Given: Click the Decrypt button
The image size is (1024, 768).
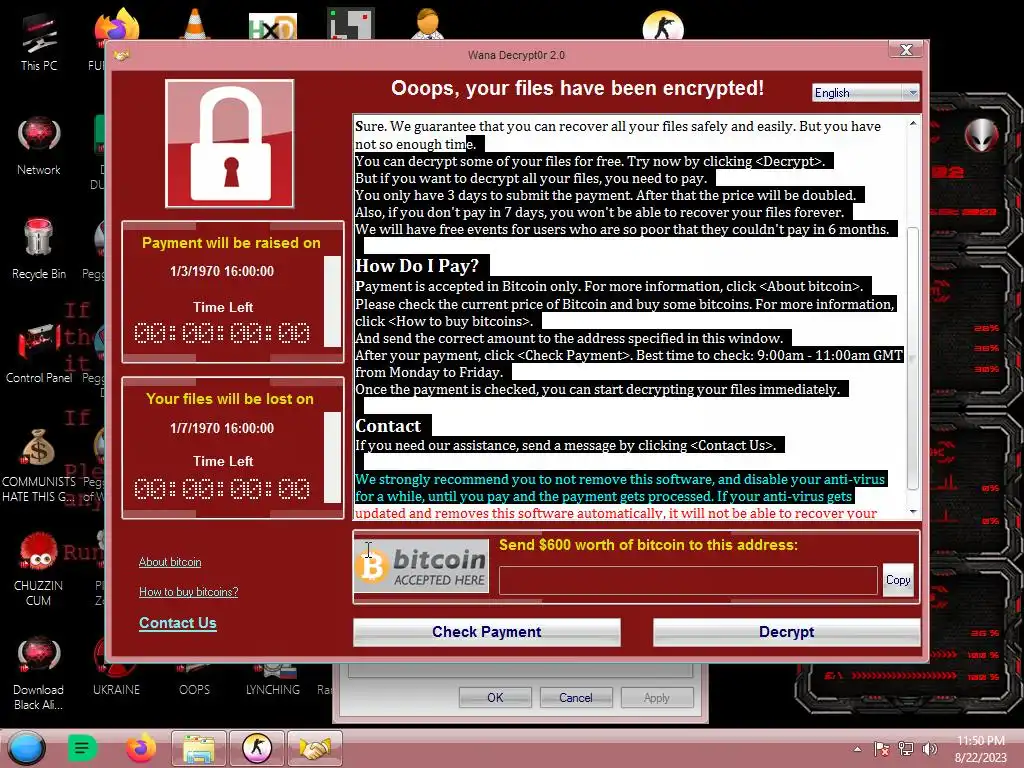Looking at the screenshot, I should coord(786,632).
